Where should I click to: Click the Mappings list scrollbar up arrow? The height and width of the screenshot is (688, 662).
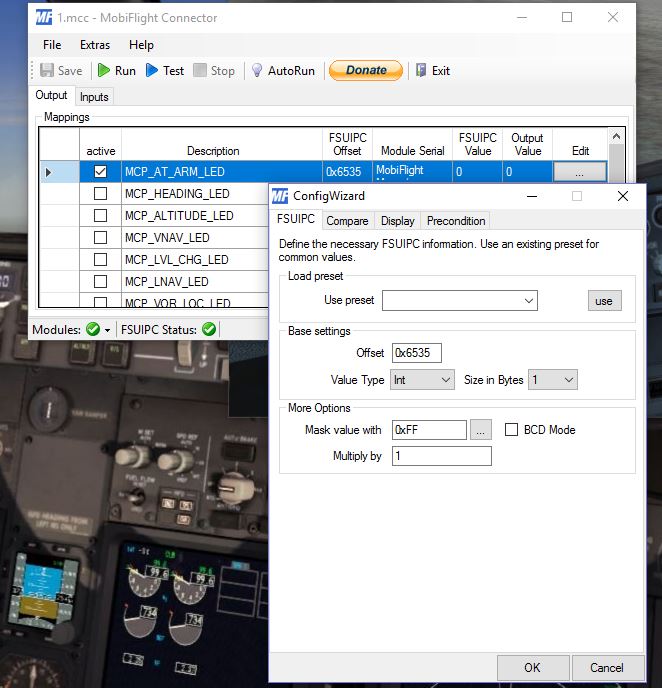pyautogui.click(x=616, y=136)
